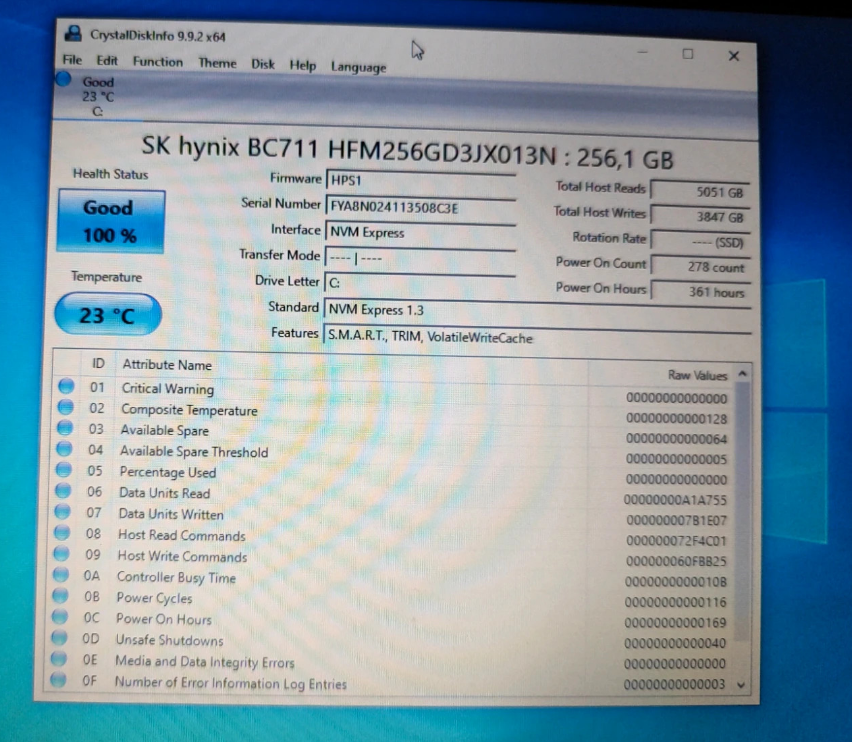The width and height of the screenshot is (852, 742).
Task: Select the Critical Warning attribute name
Action: point(167,388)
